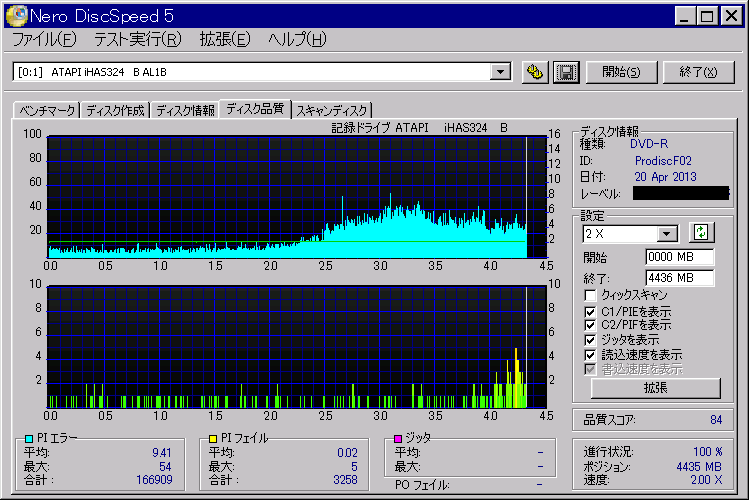Click the PI error total 166909
Image resolution: width=749 pixels, height=500 pixels.
(154, 479)
